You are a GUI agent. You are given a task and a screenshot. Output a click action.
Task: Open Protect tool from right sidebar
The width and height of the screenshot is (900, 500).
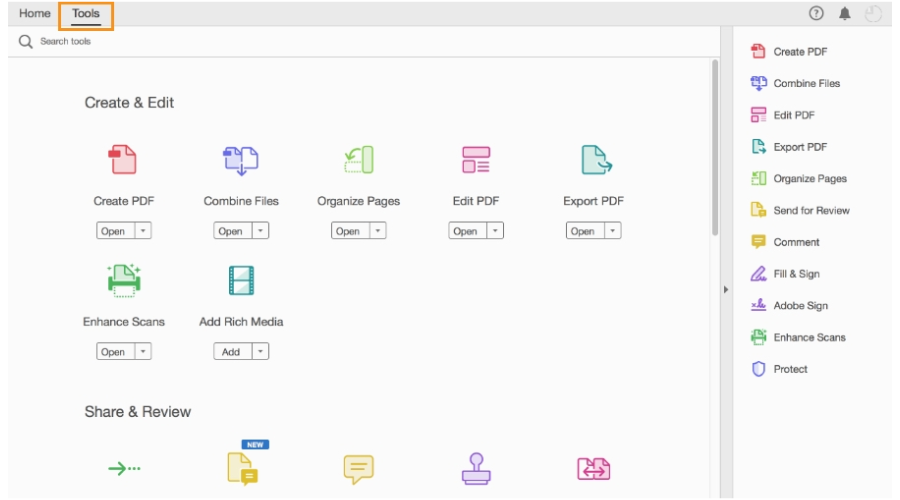tap(779, 369)
